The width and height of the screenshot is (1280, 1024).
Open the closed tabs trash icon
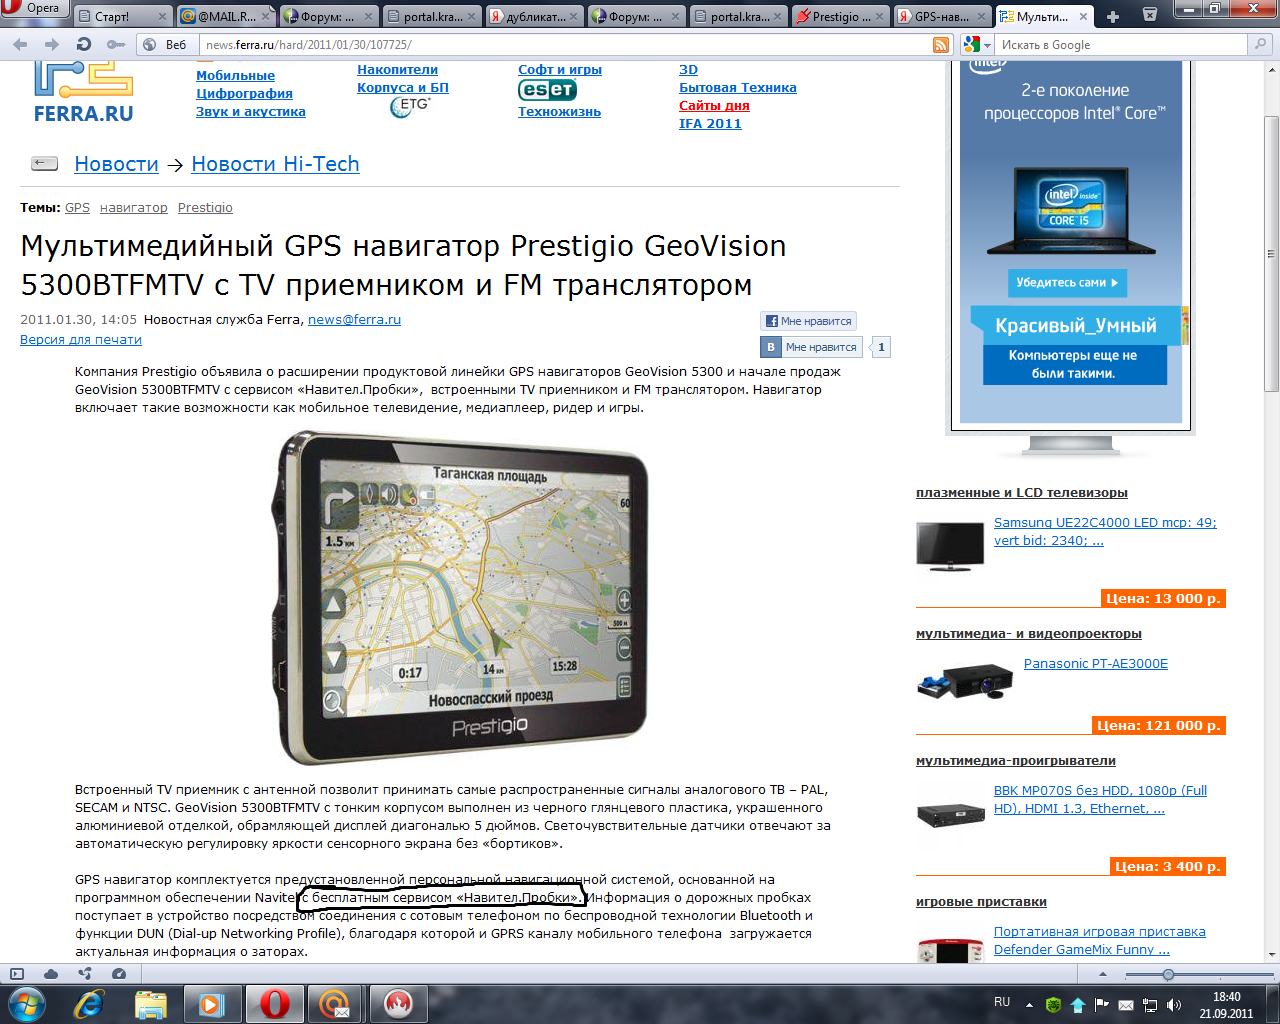tap(1150, 15)
